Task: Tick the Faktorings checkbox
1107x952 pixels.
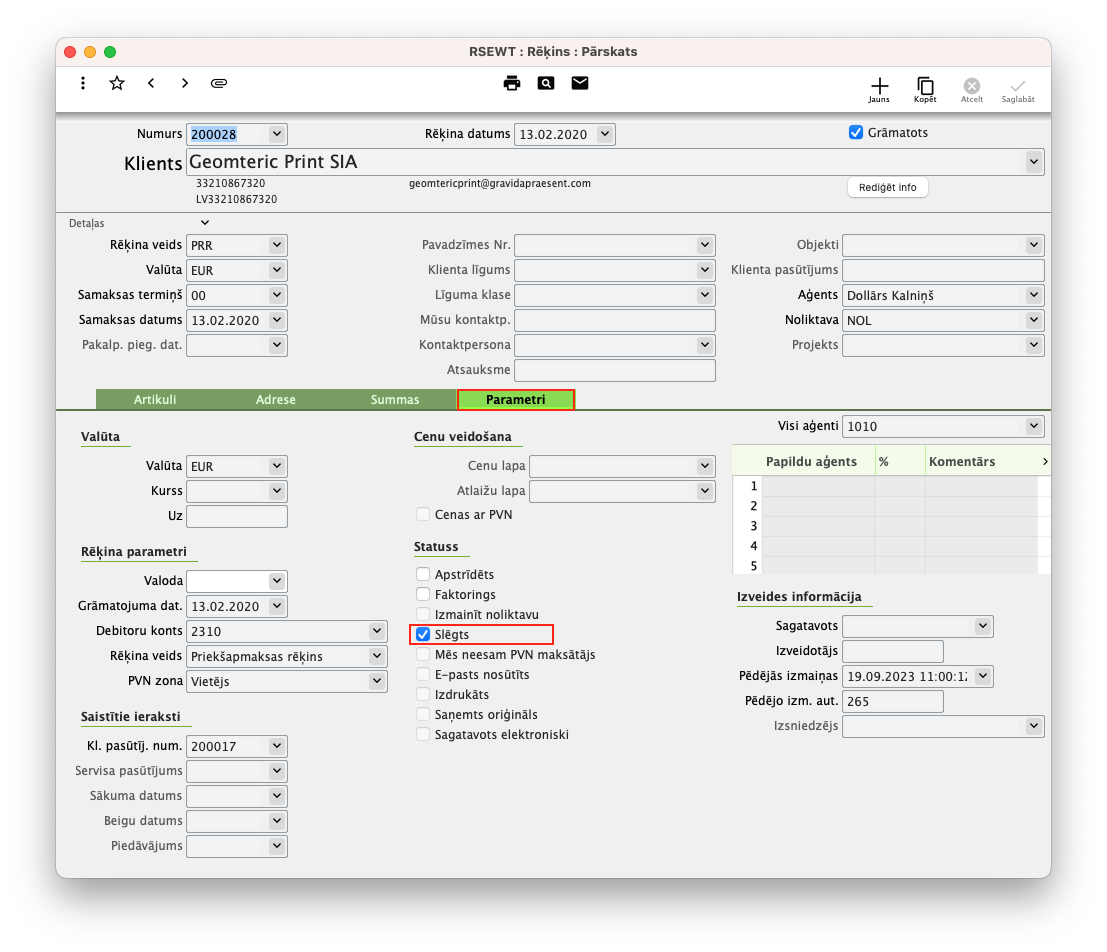Action: [x=423, y=594]
